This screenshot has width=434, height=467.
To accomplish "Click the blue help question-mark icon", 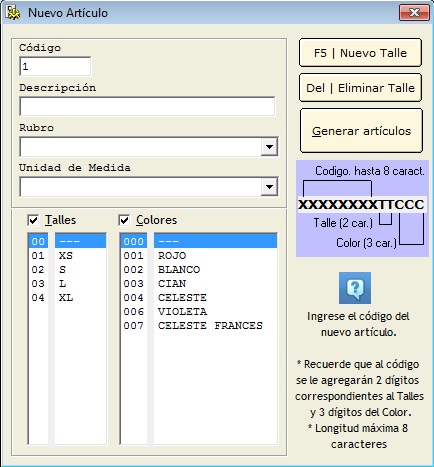I will pyautogui.click(x=355, y=288).
